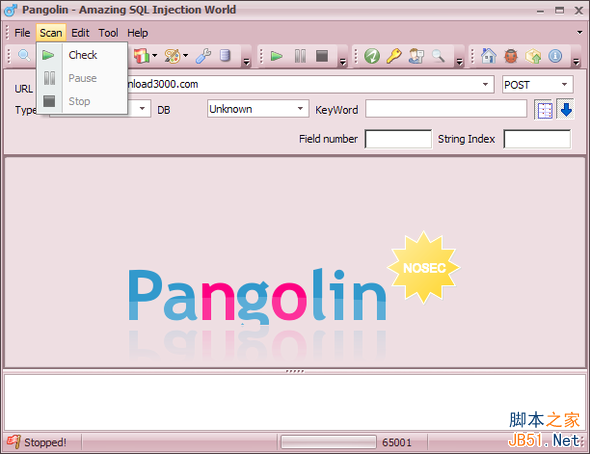
Task: Click the green Check icon in Scan menu
Action: tap(48, 55)
